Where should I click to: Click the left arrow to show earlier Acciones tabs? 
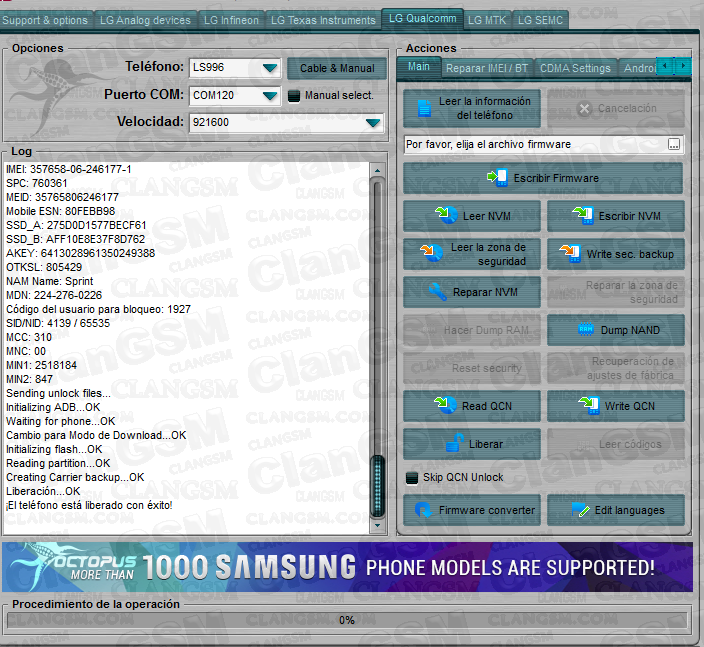click(665, 66)
